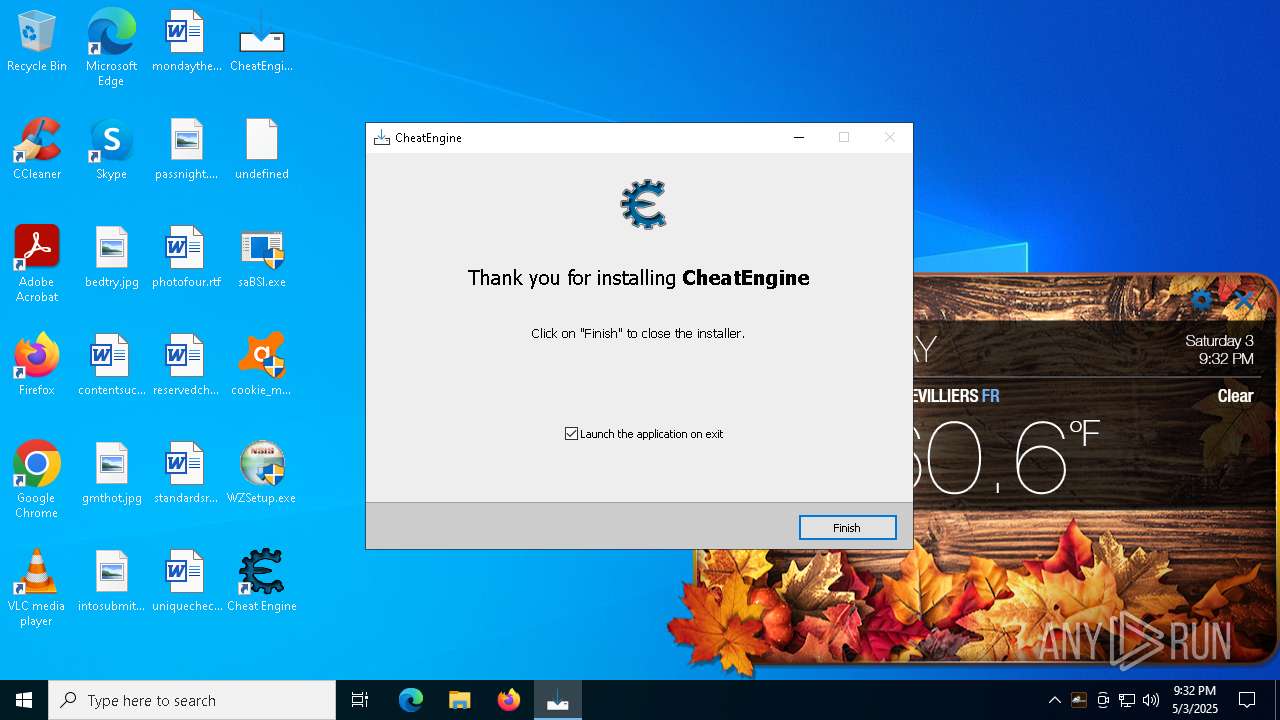Click the Finish button in installer
The image size is (1280, 720).
pyautogui.click(x=847, y=527)
